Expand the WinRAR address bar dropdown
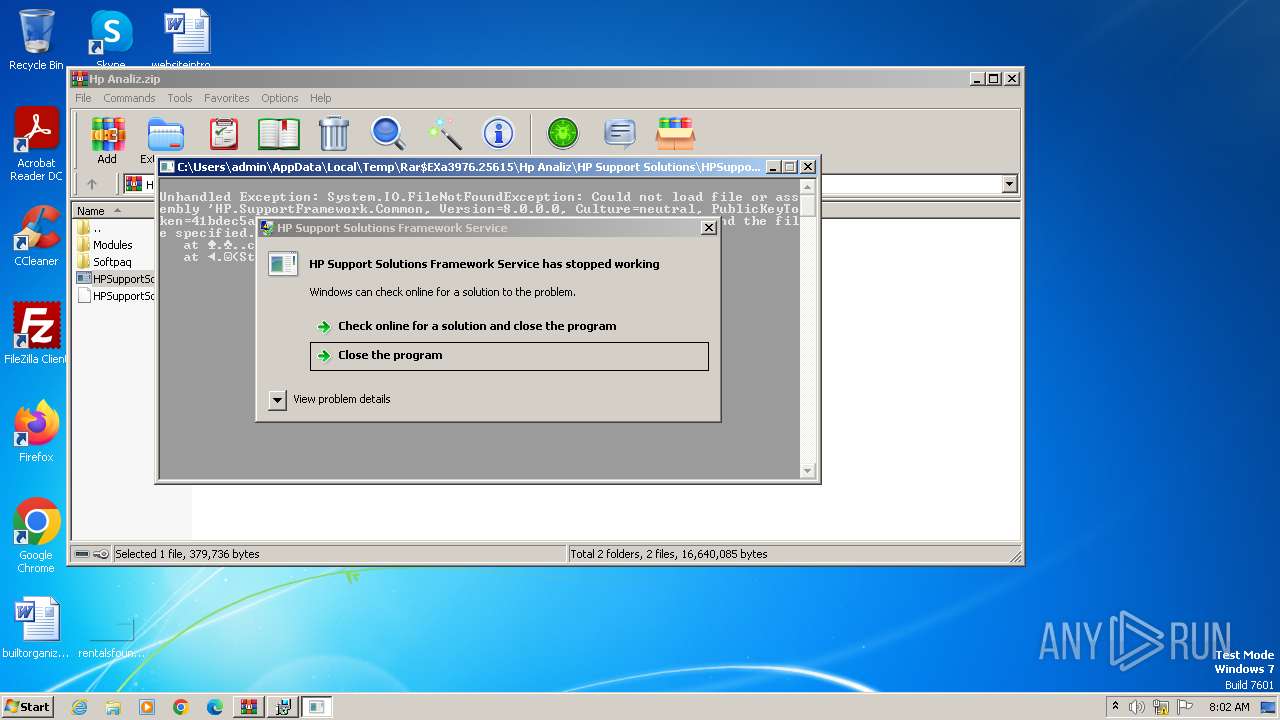The width and height of the screenshot is (1280, 720). pyautogui.click(x=1009, y=184)
